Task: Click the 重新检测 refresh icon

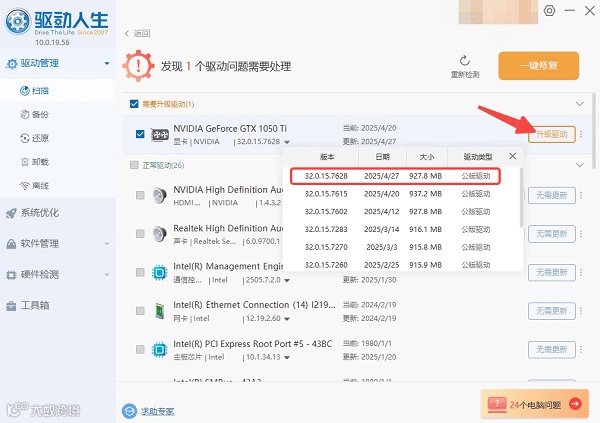Action: (465, 60)
